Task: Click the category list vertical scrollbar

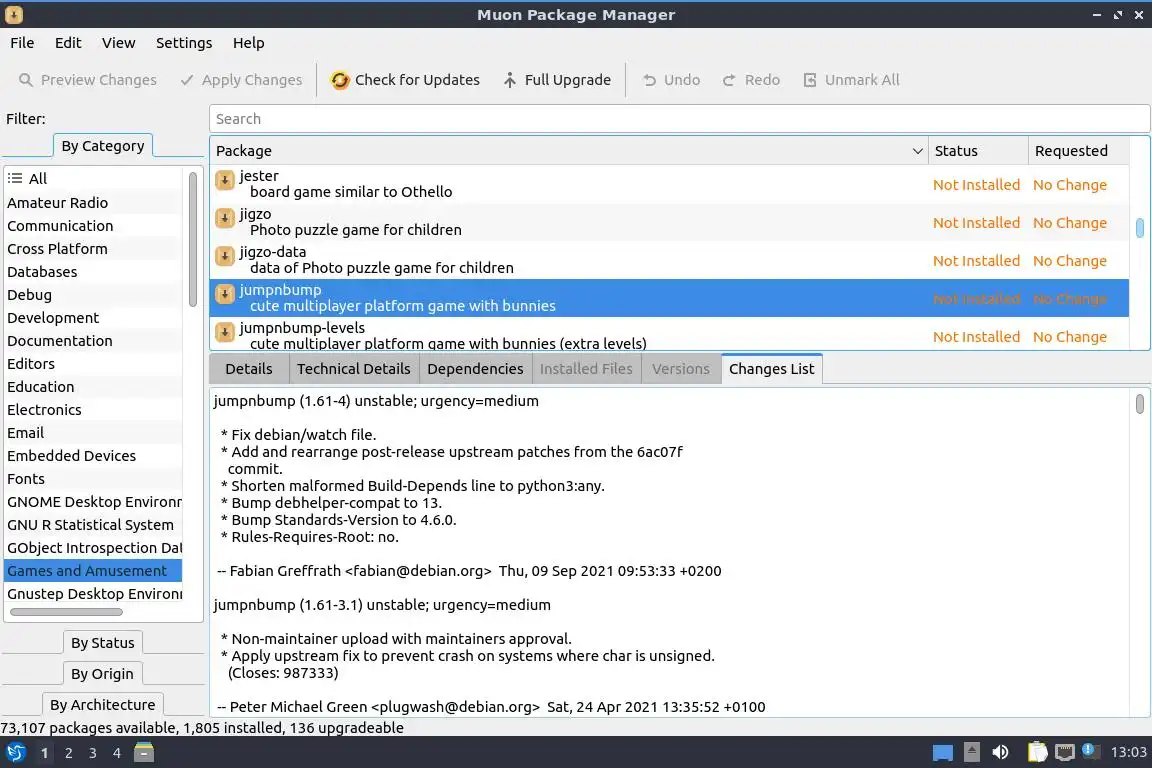Action: tap(192, 239)
